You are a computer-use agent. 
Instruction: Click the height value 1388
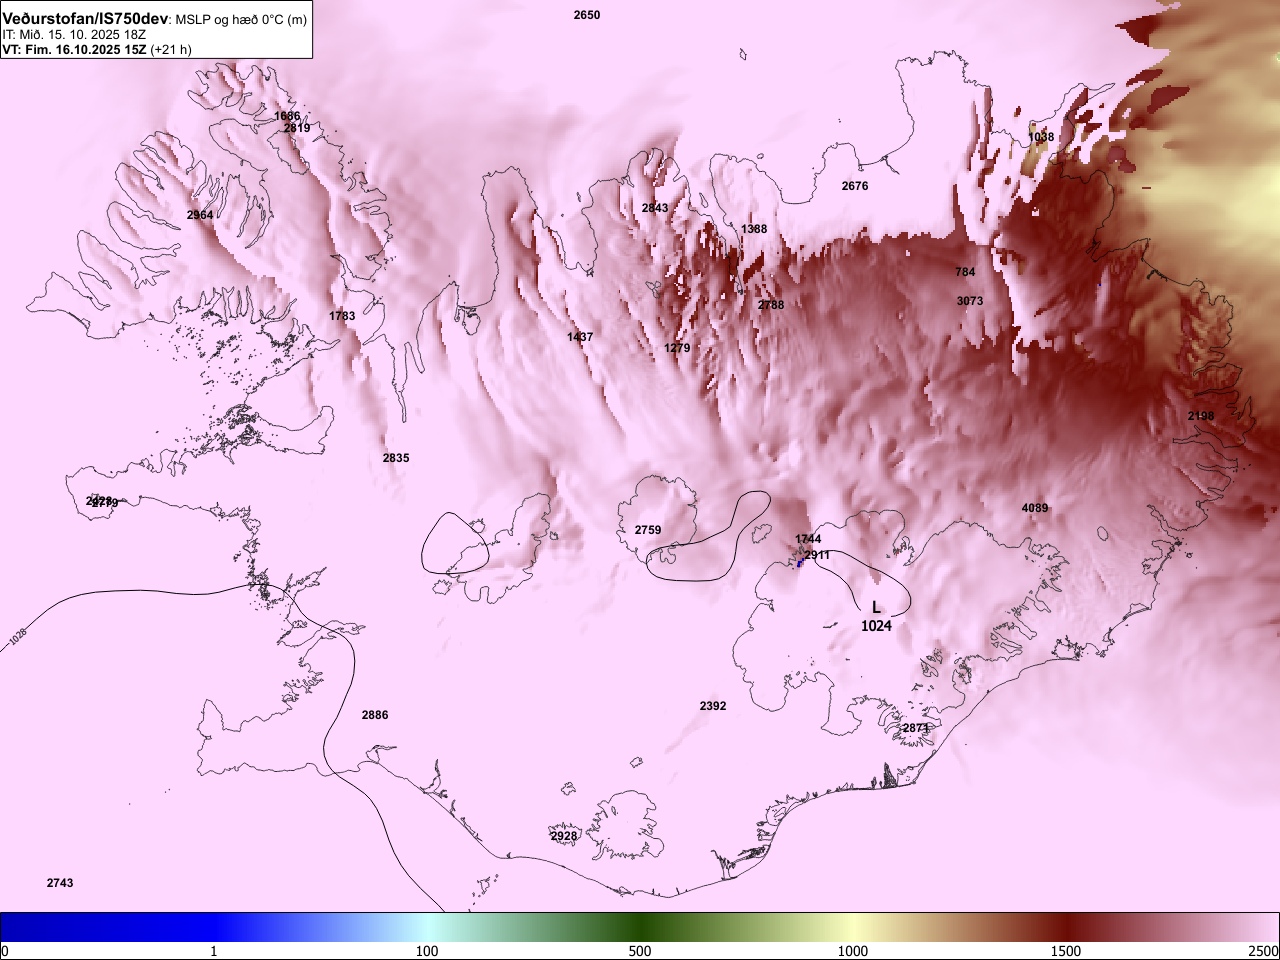[754, 229]
